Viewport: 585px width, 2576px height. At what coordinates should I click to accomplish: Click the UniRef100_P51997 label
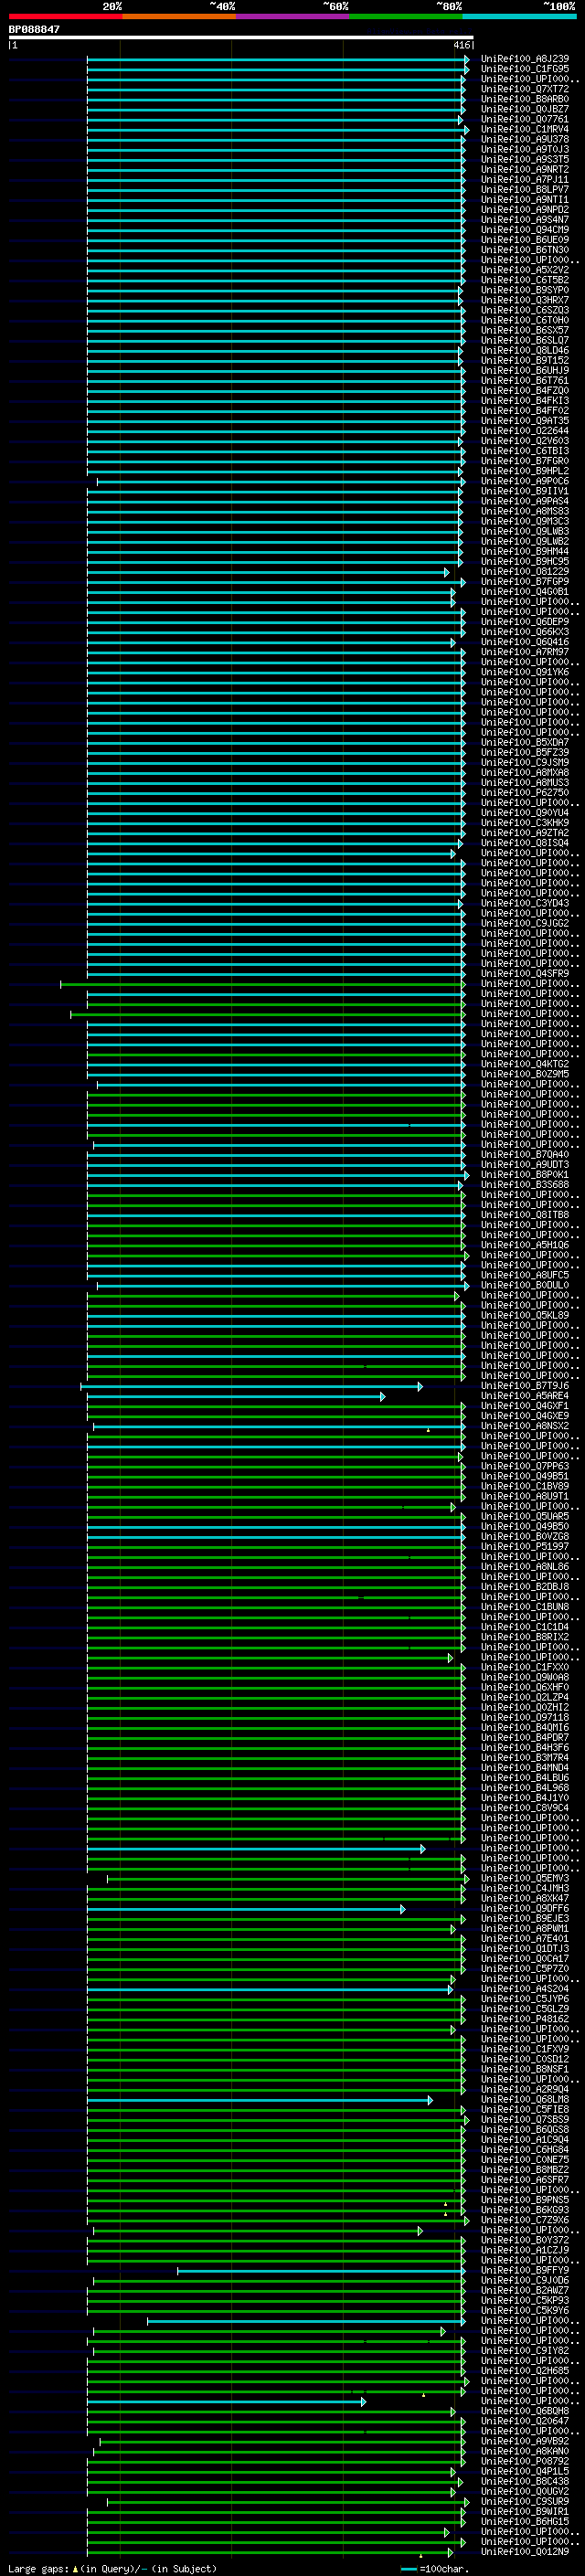pos(525,1546)
